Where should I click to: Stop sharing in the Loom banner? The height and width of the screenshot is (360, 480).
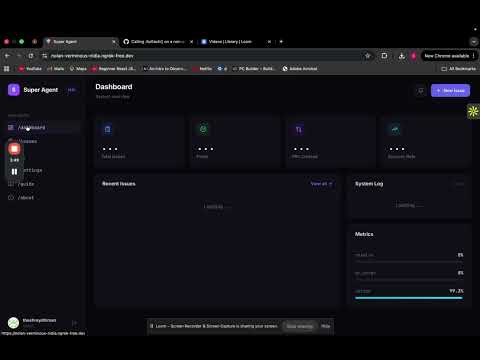pyautogui.click(x=299, y=326)
